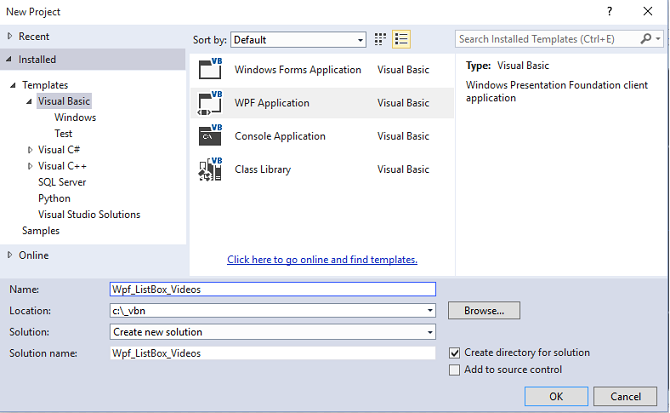The height and width of the screenshot is (413, 670).
Task: Click the OK button
Action: (x=556, y=396)
